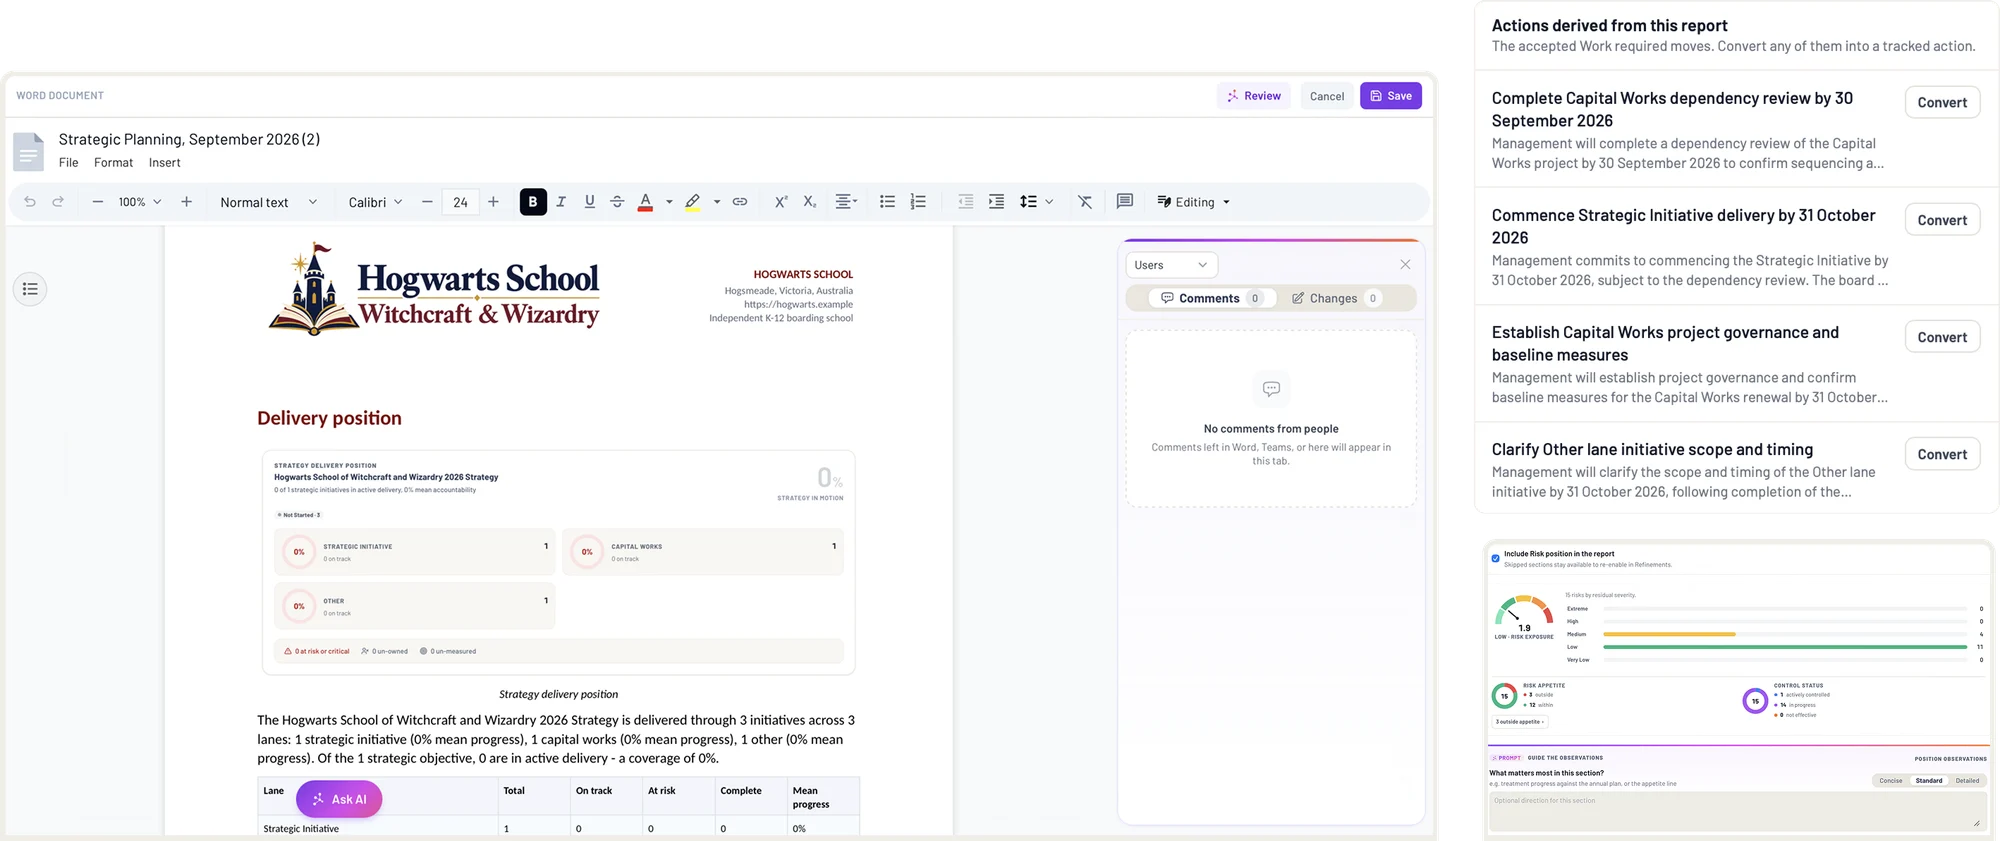Switch to the Changes tab
This screenshot has width=2000, height=841.
(1335, 298)
